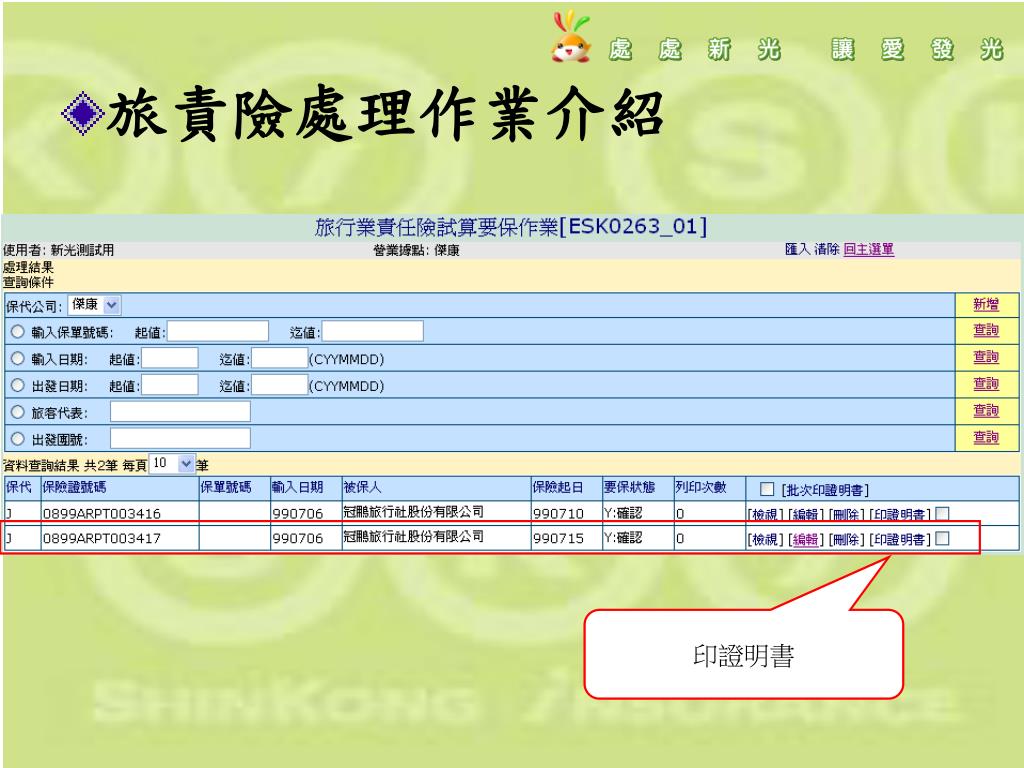Click the 營業據點: 保康 text

click(417, 250)
